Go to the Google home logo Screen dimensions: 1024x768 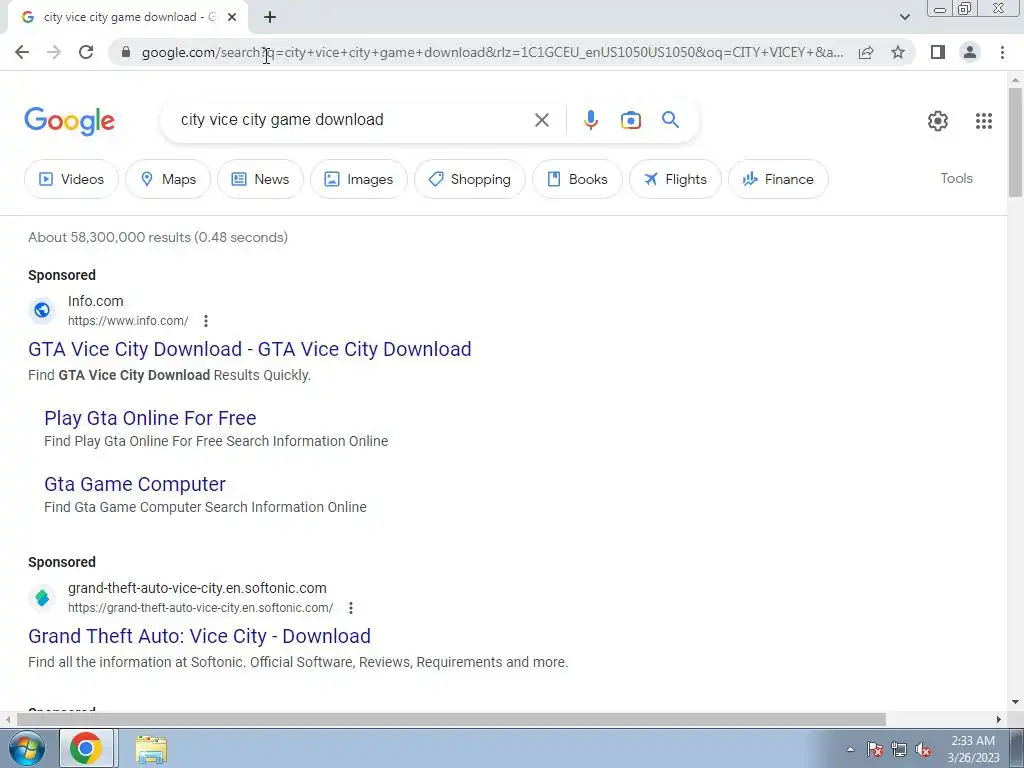click(x=70, y=121)
